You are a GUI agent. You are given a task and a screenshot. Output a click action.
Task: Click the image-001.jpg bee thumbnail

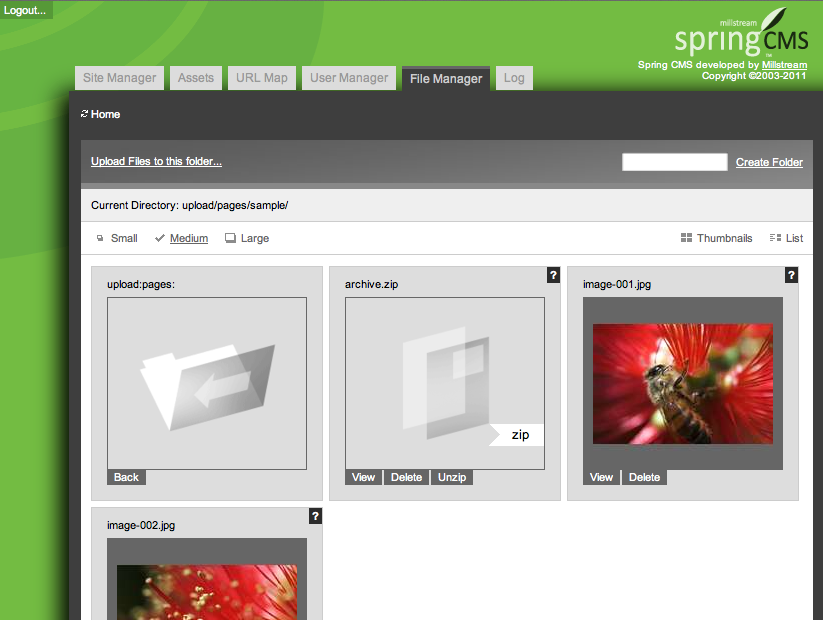[x=683, y=384]
